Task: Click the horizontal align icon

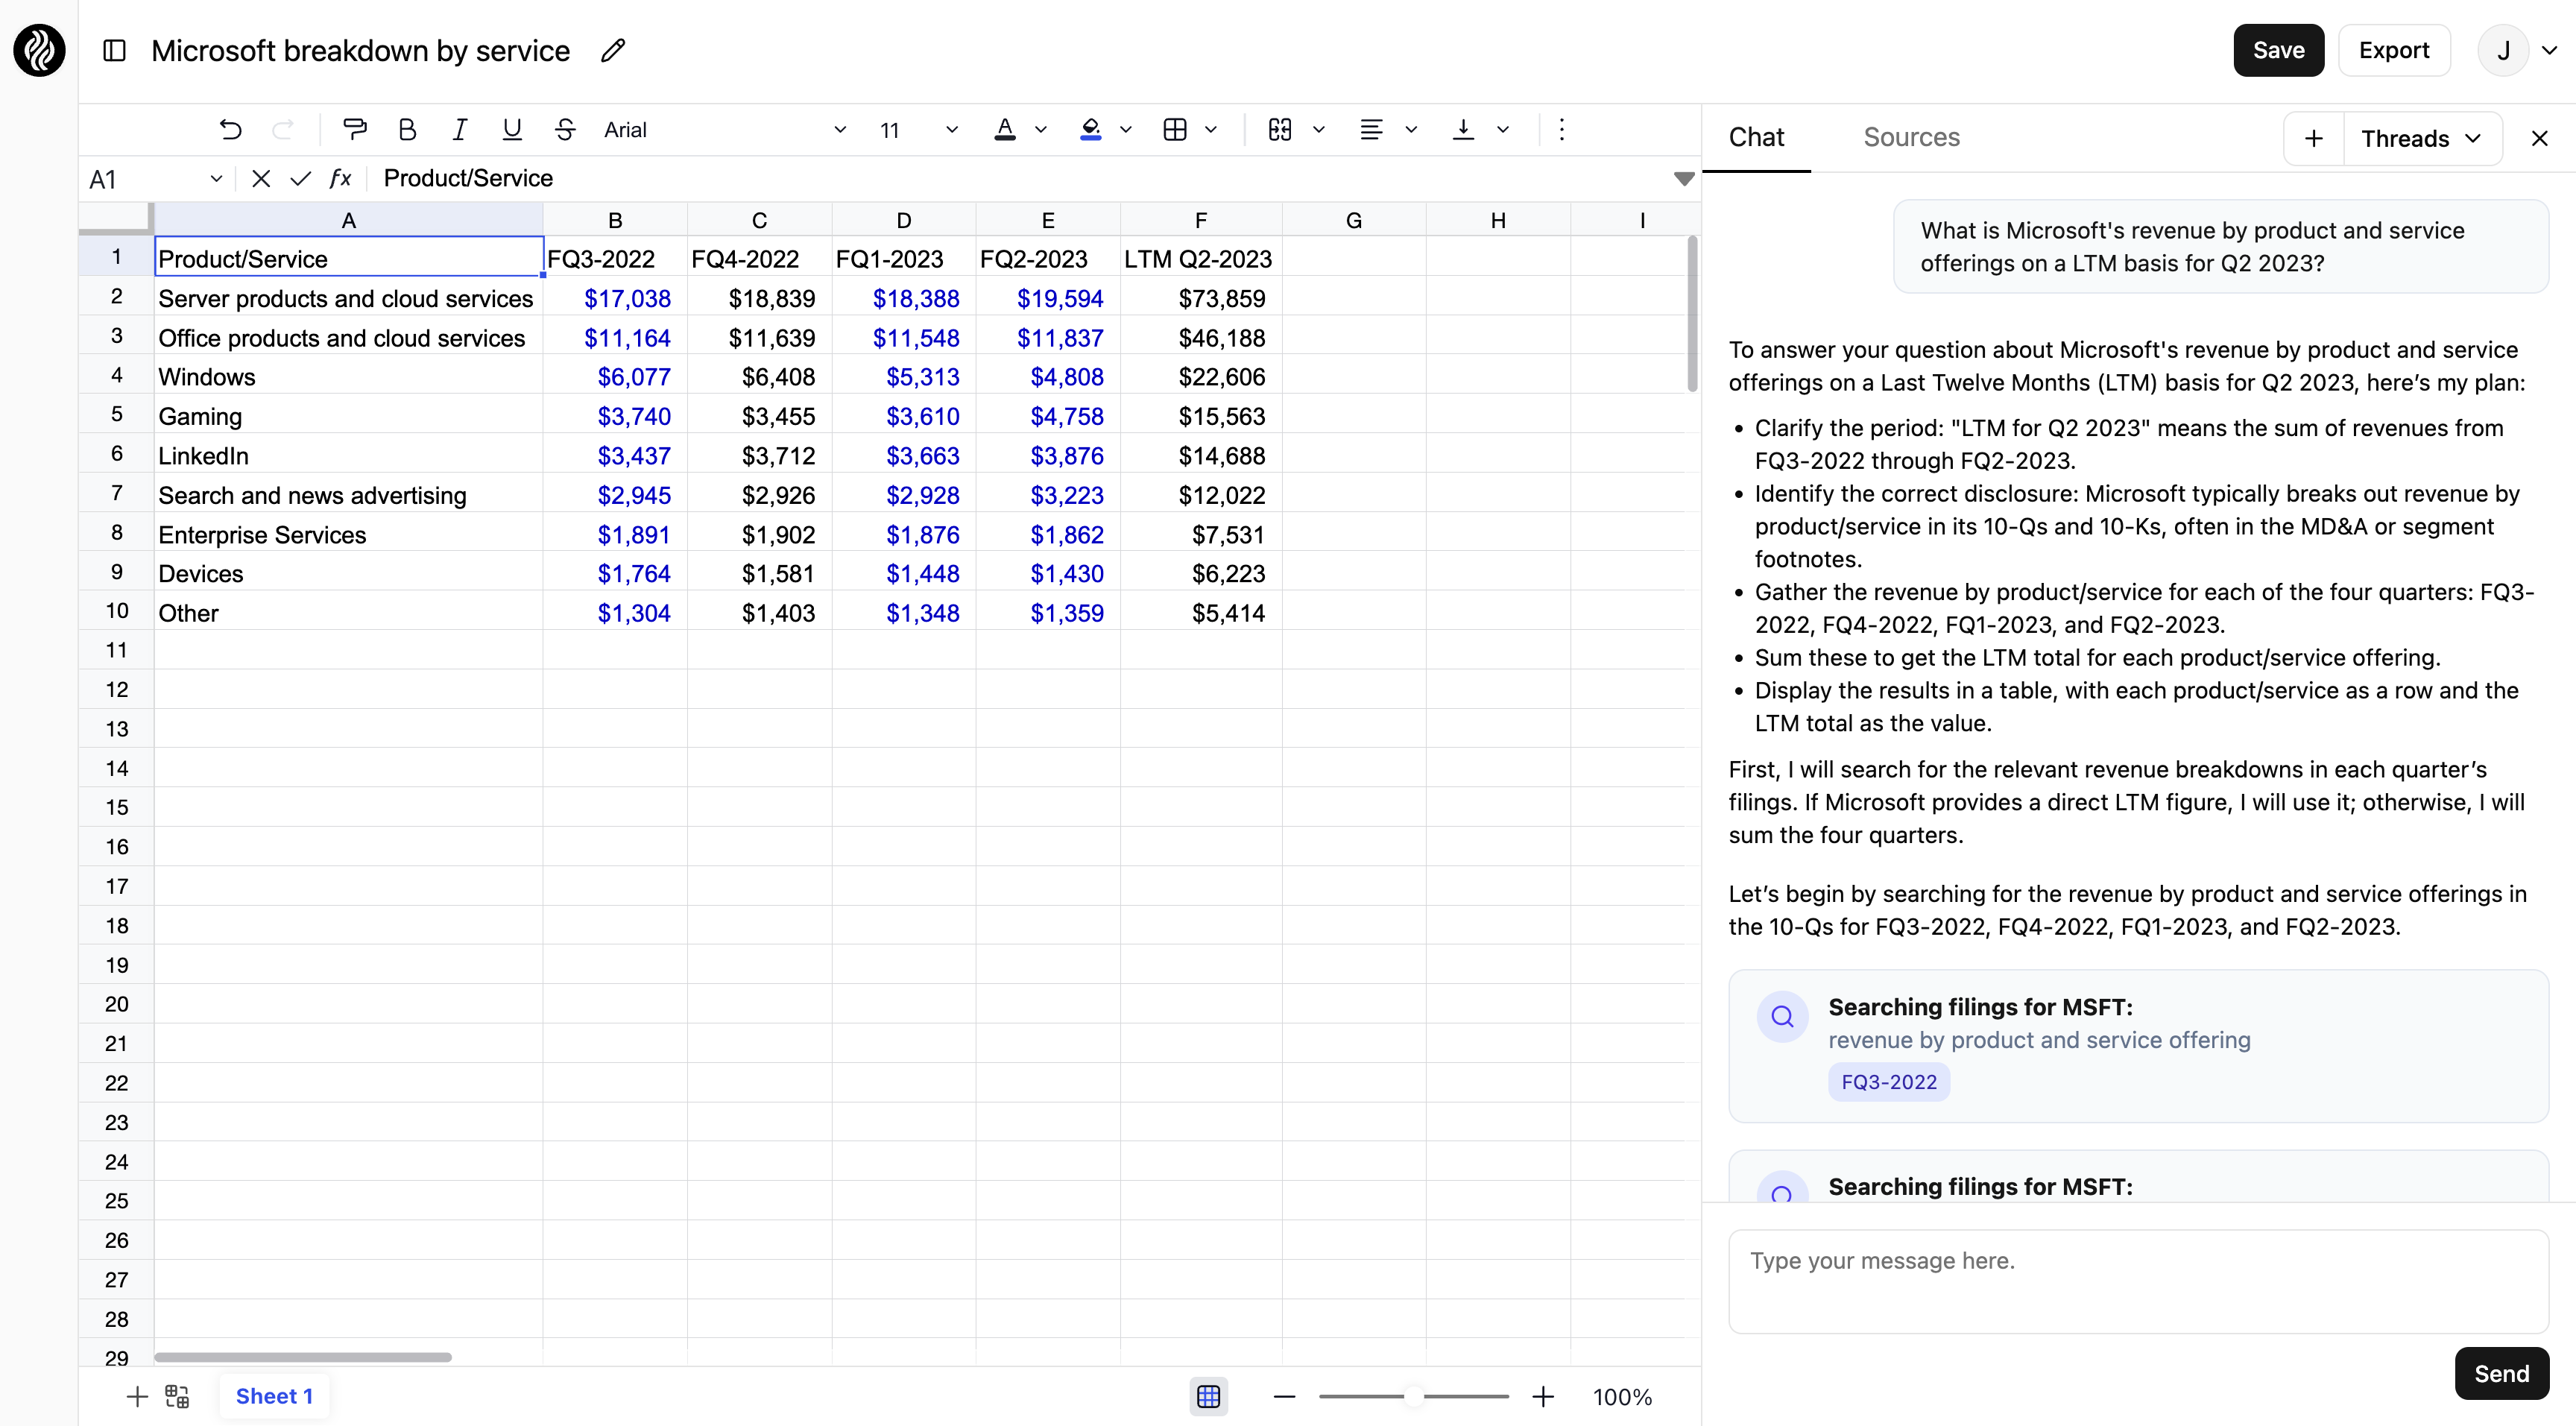Action: click(1372, 129)
